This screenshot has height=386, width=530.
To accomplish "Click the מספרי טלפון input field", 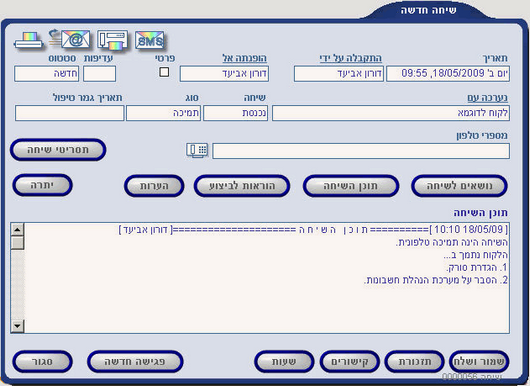I will pos(361,151).
